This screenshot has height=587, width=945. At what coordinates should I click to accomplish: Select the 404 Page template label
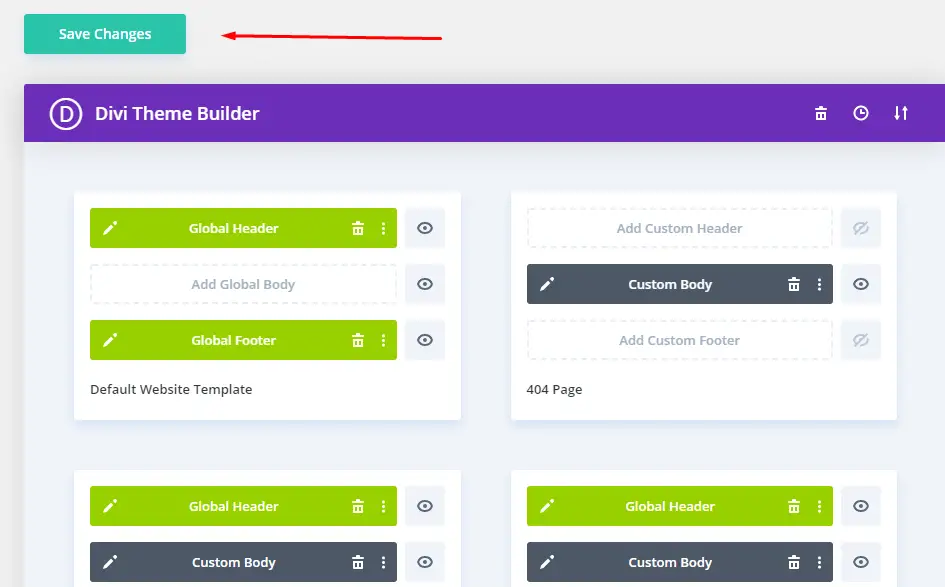554,389
